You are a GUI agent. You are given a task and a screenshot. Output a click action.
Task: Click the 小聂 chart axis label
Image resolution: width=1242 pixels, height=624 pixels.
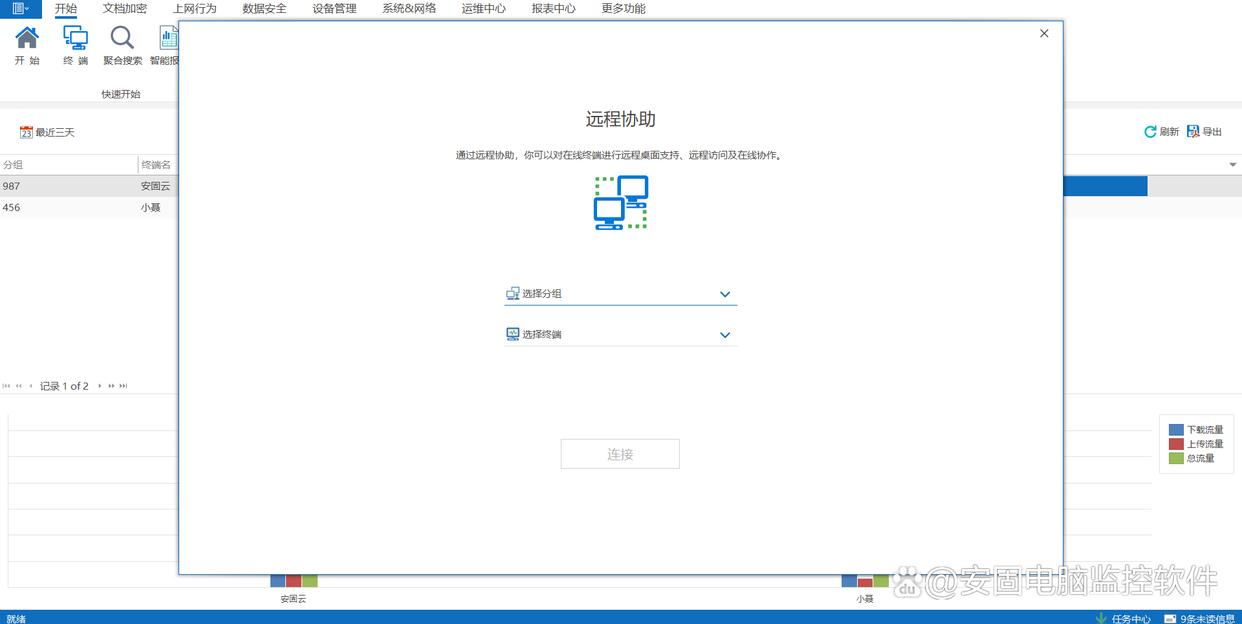point(865,598)
